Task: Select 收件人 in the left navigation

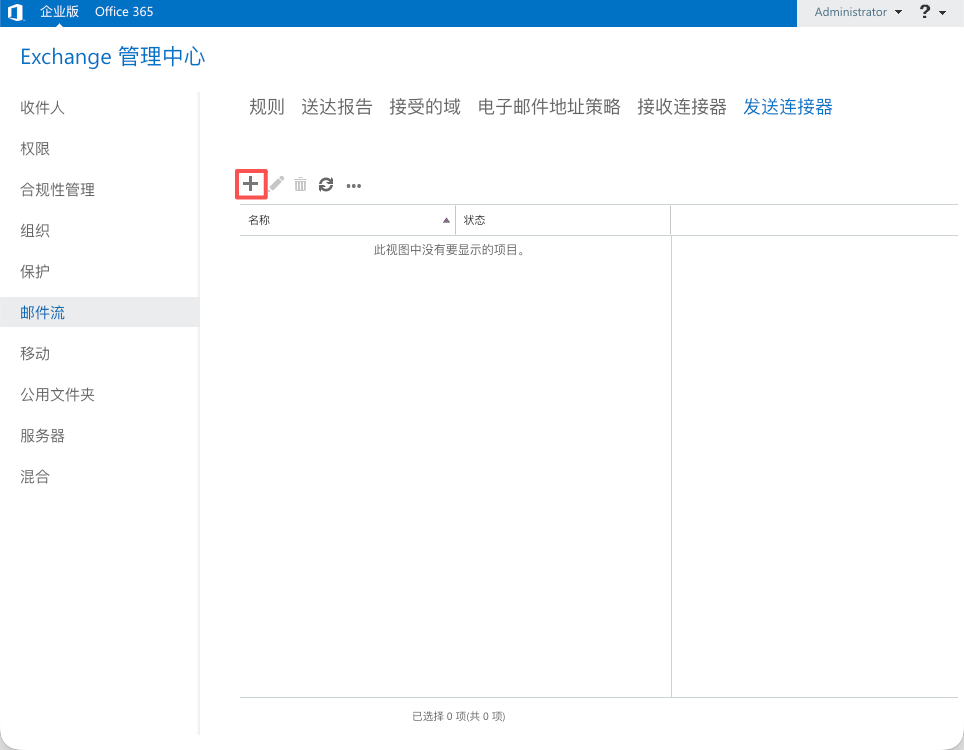Action: tap(43, 107)
